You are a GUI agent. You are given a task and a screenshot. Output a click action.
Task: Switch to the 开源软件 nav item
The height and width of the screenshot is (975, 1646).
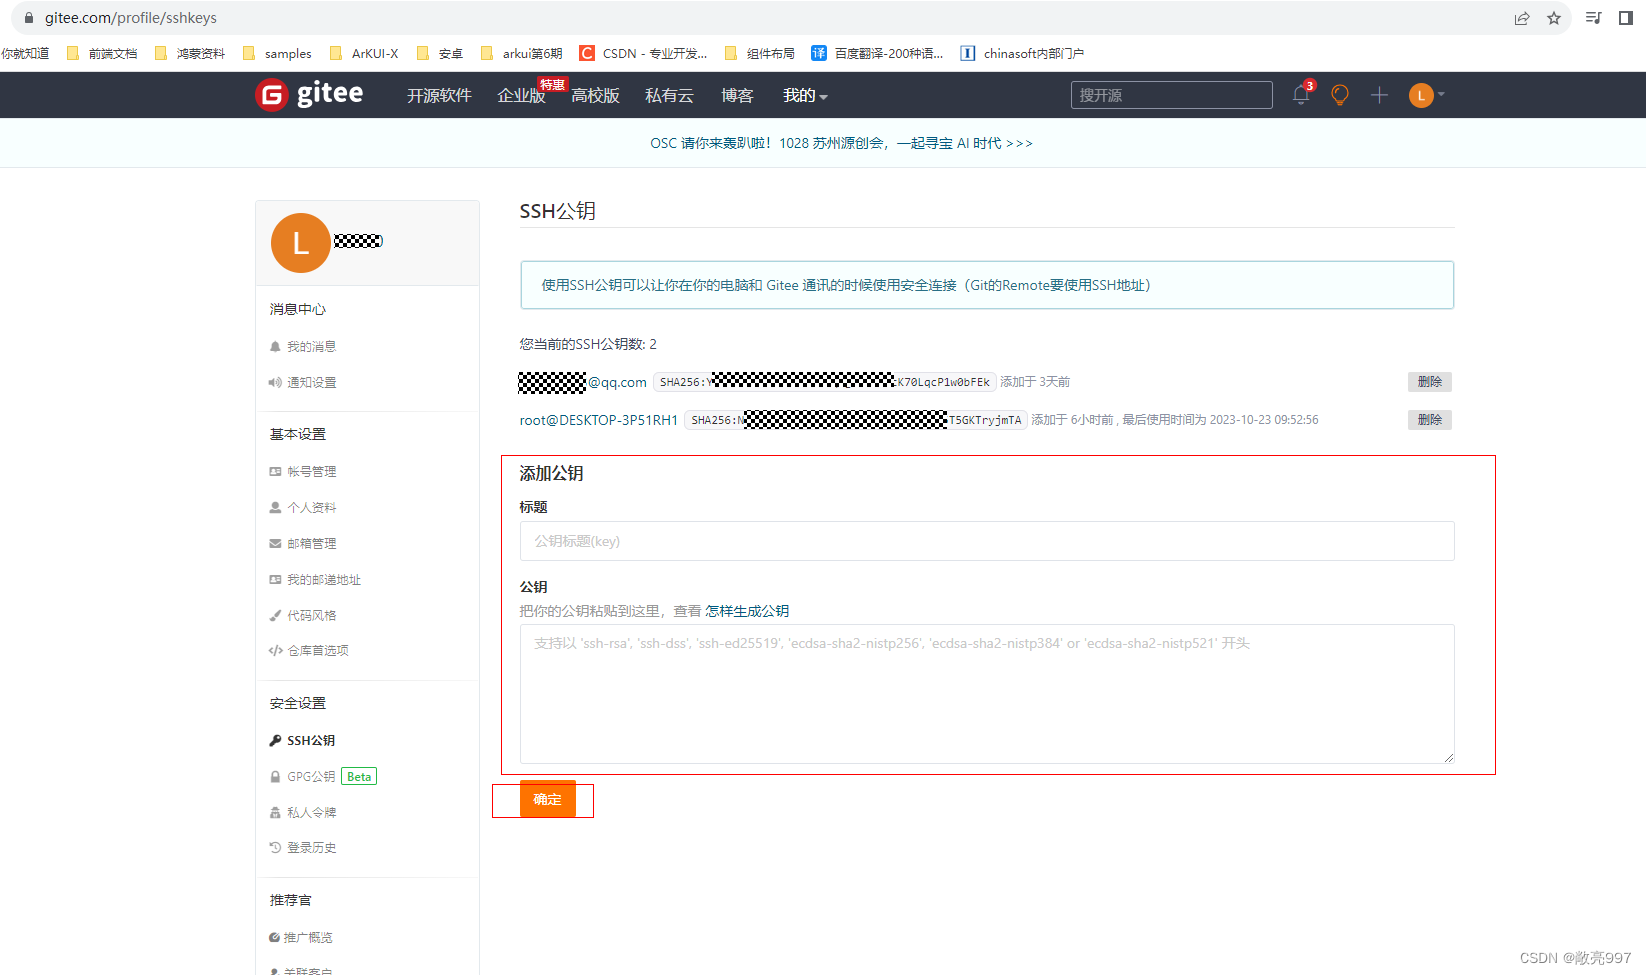point(438,95)
